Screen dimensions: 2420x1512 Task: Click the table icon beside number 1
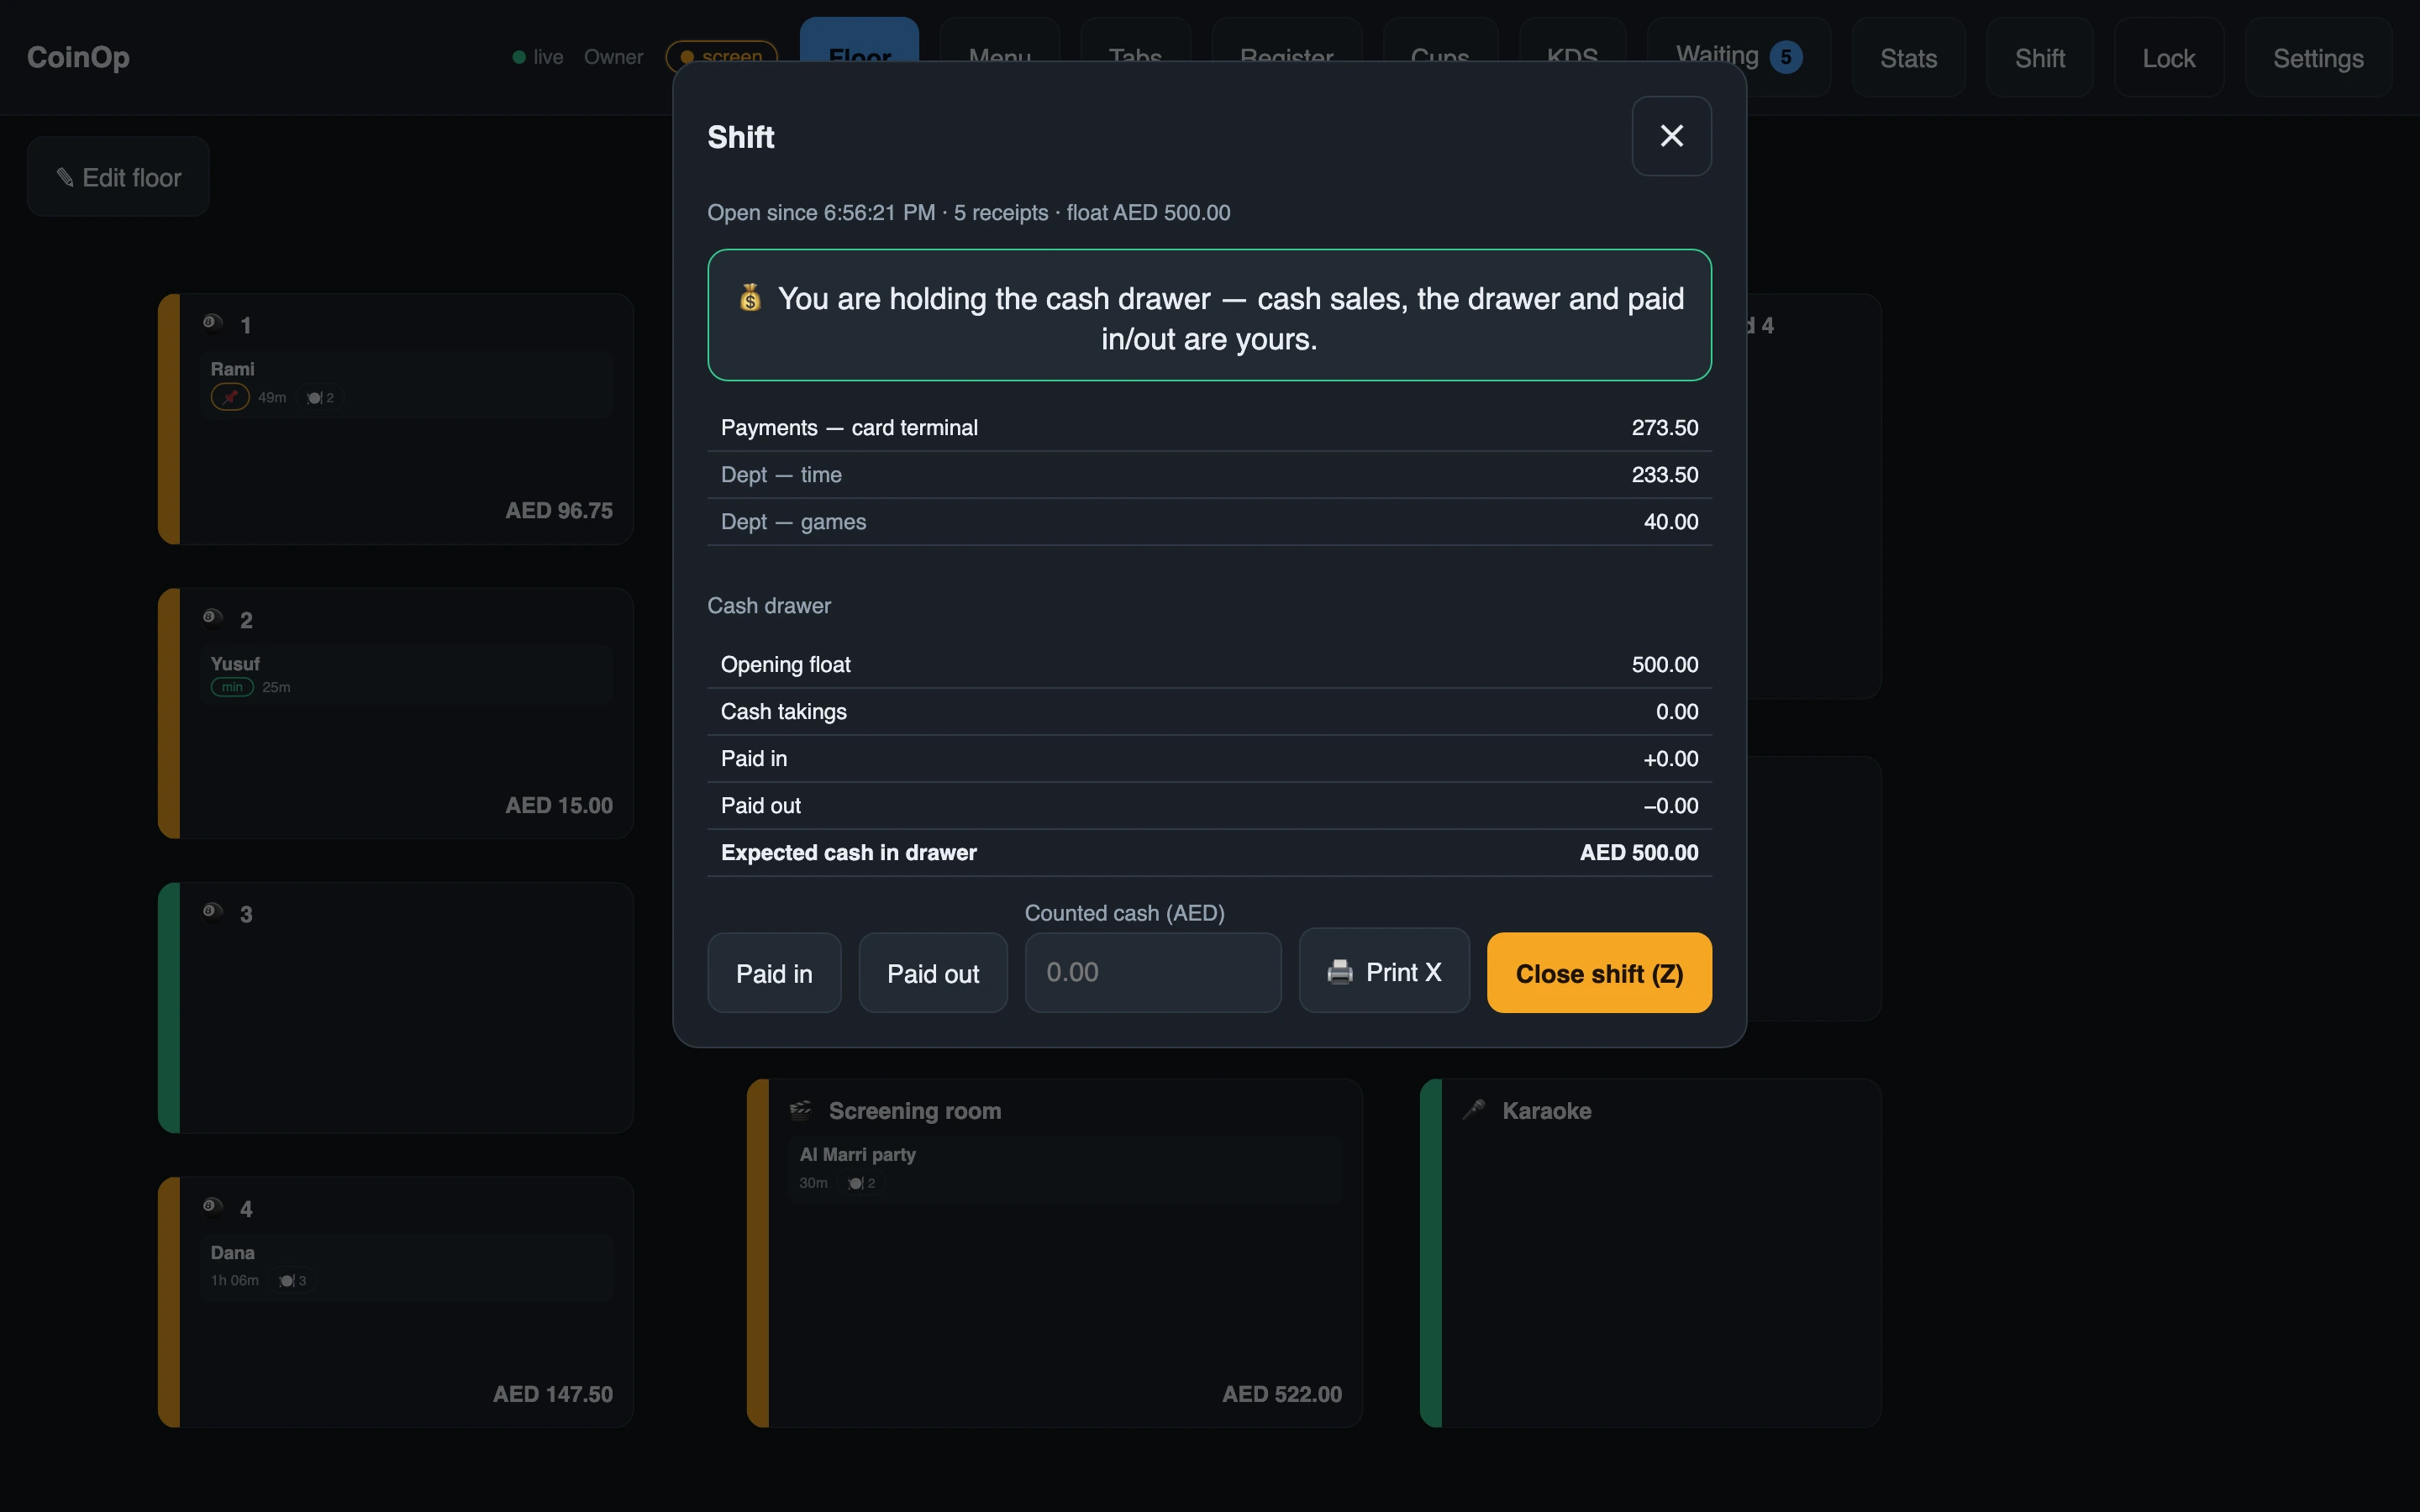[212, 322]
